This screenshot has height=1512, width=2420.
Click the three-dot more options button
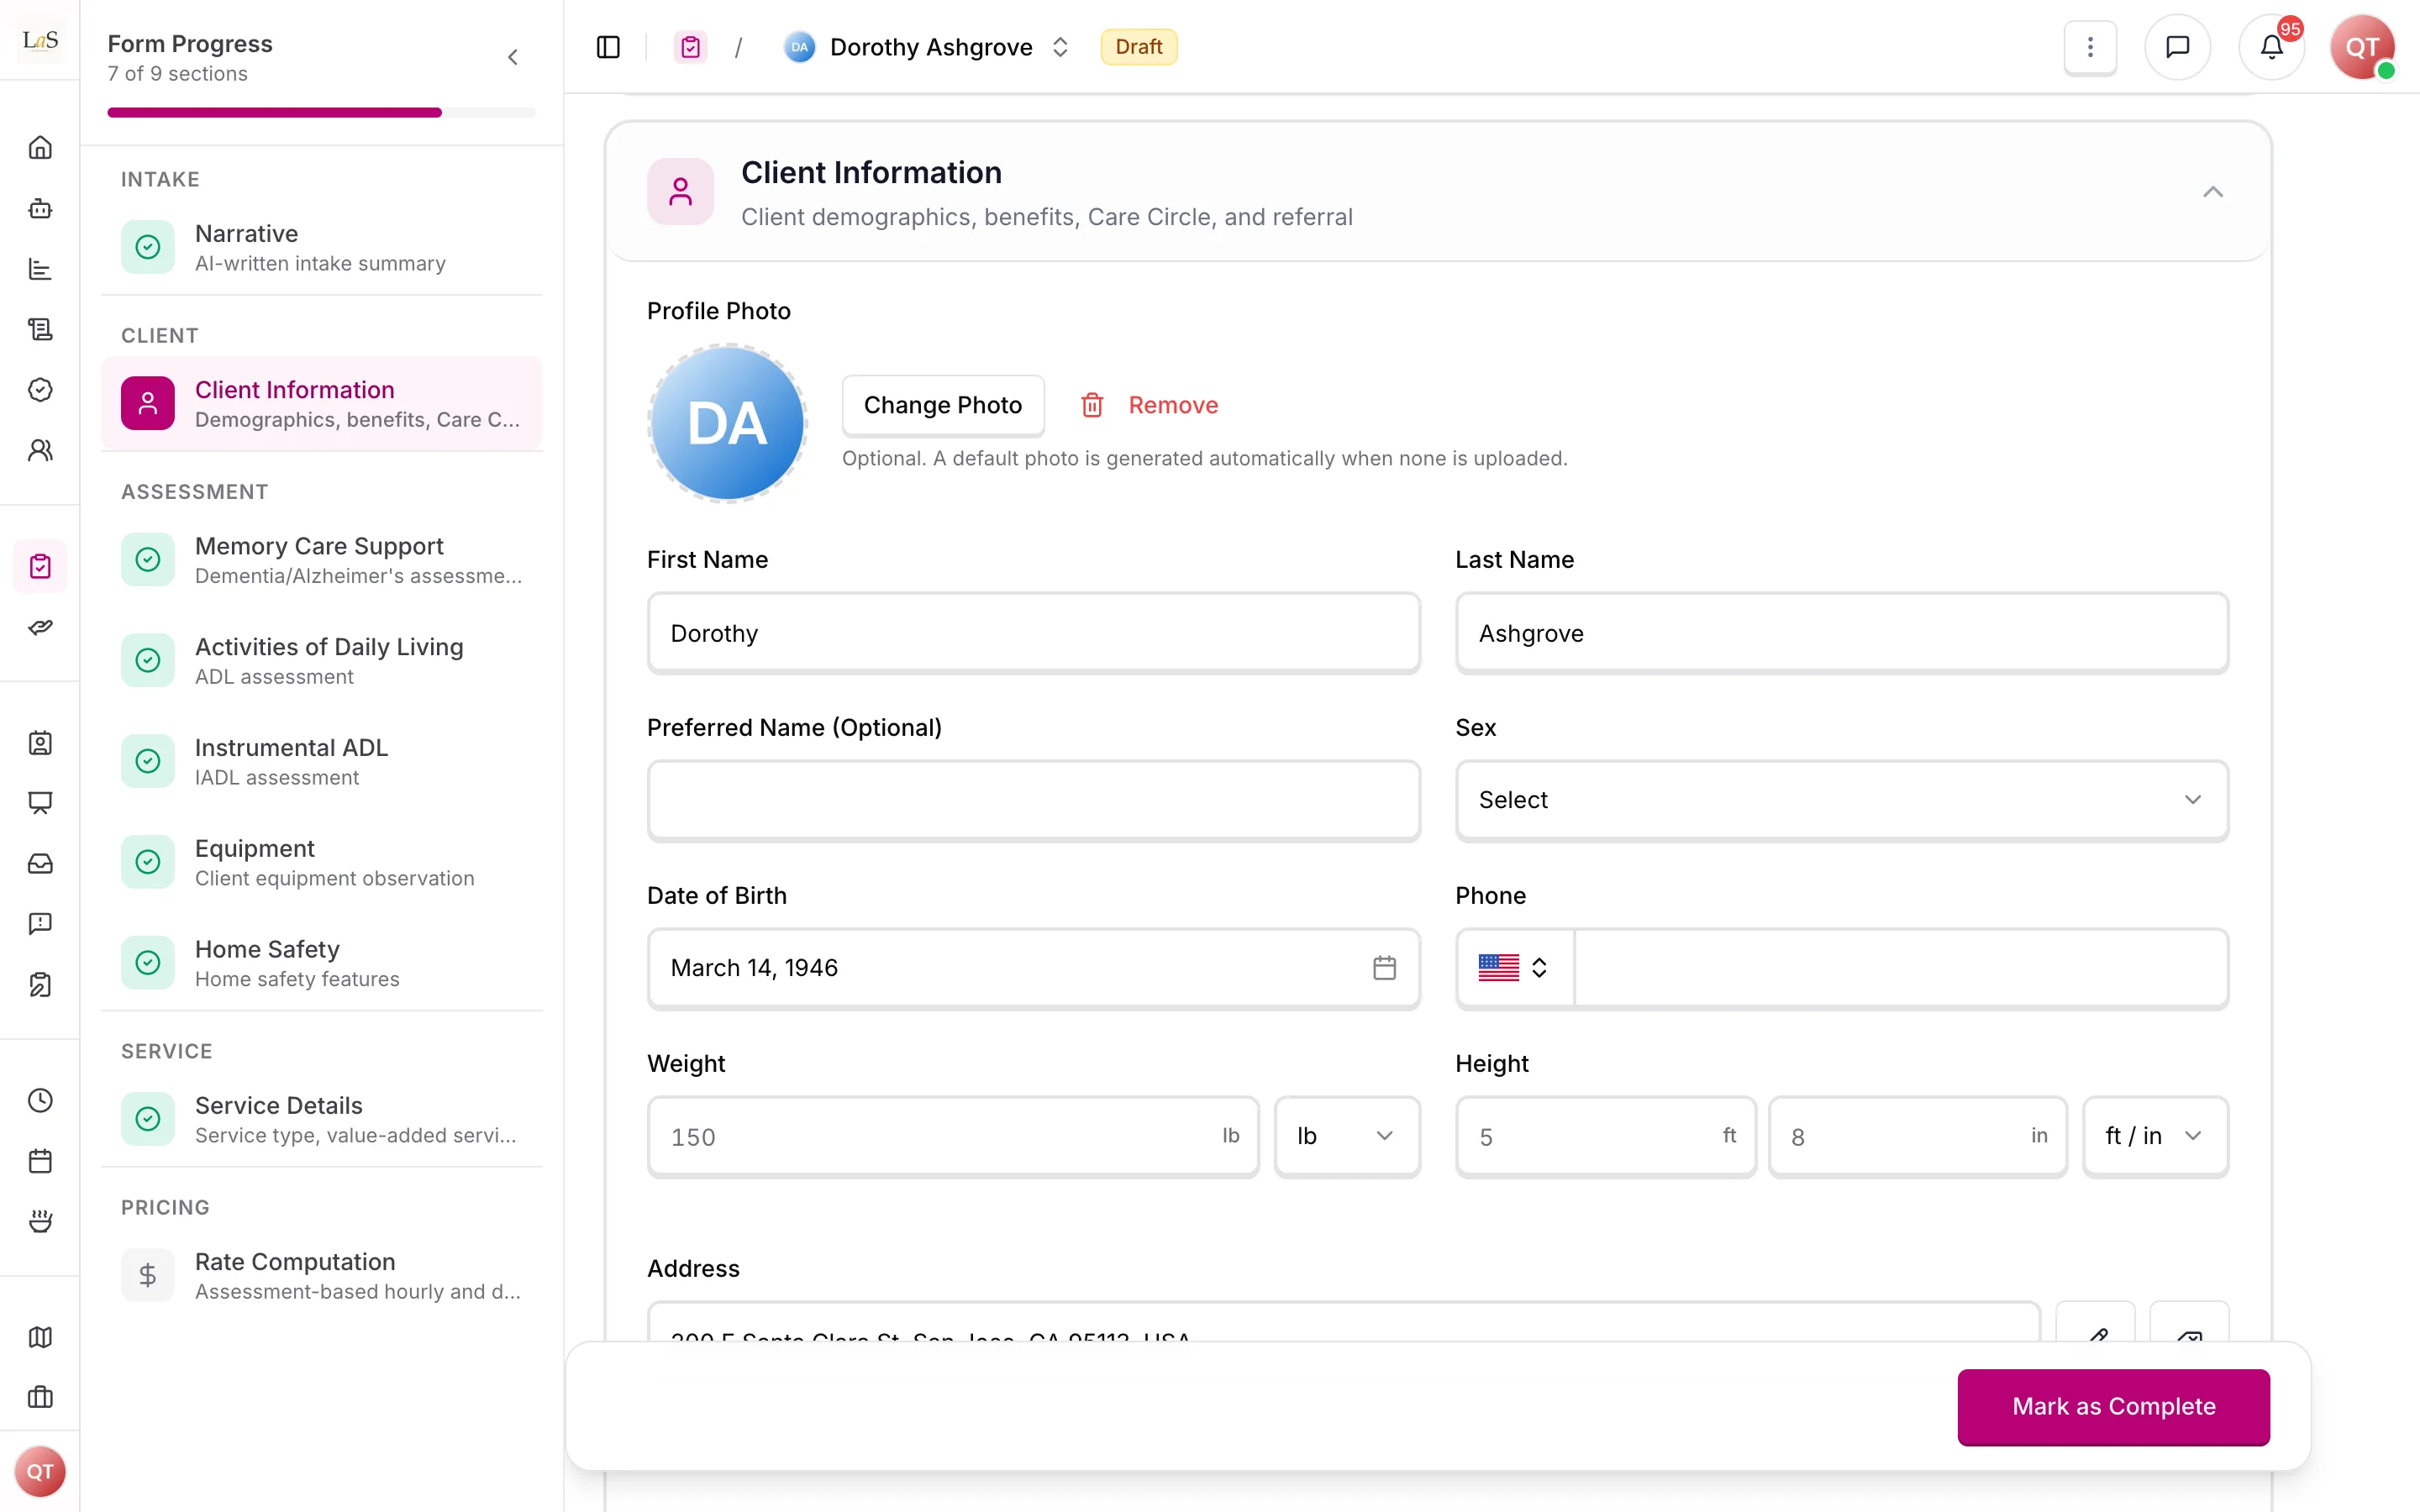(x=2090, y=47)
